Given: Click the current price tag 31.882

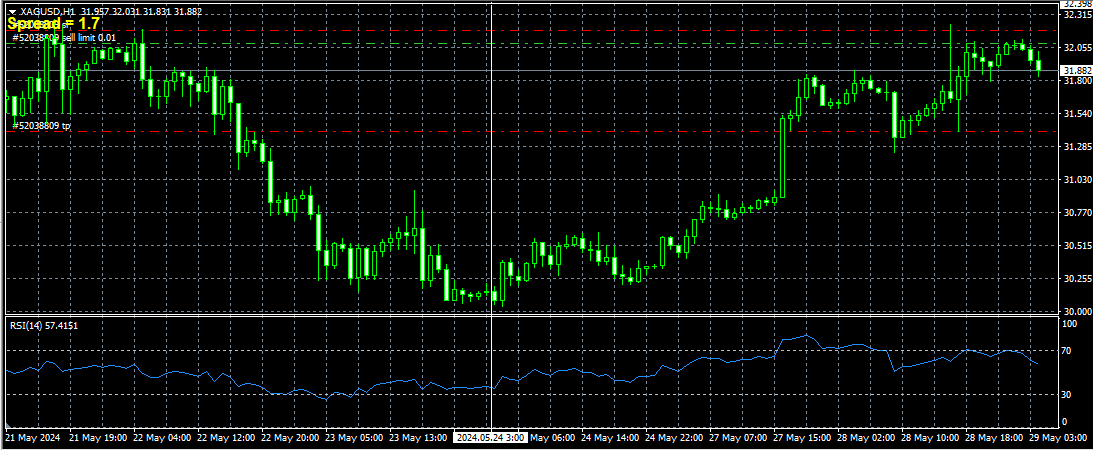Looking at the screenshot, I should click(1077, 70).
